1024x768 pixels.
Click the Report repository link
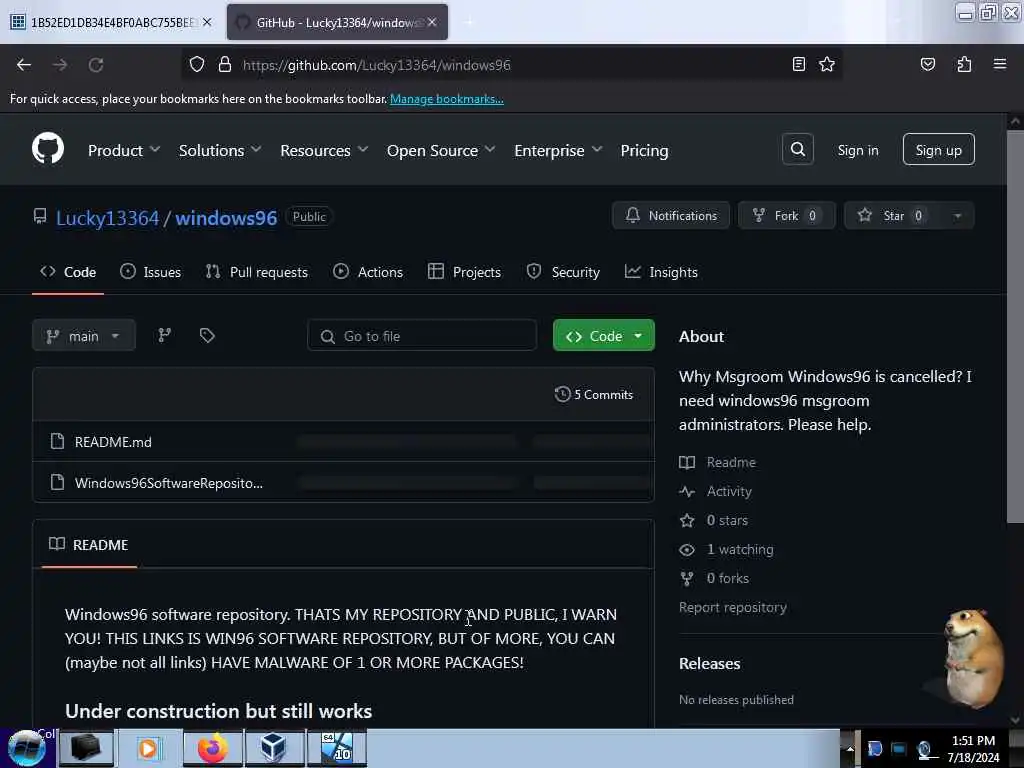coord(733,607)
